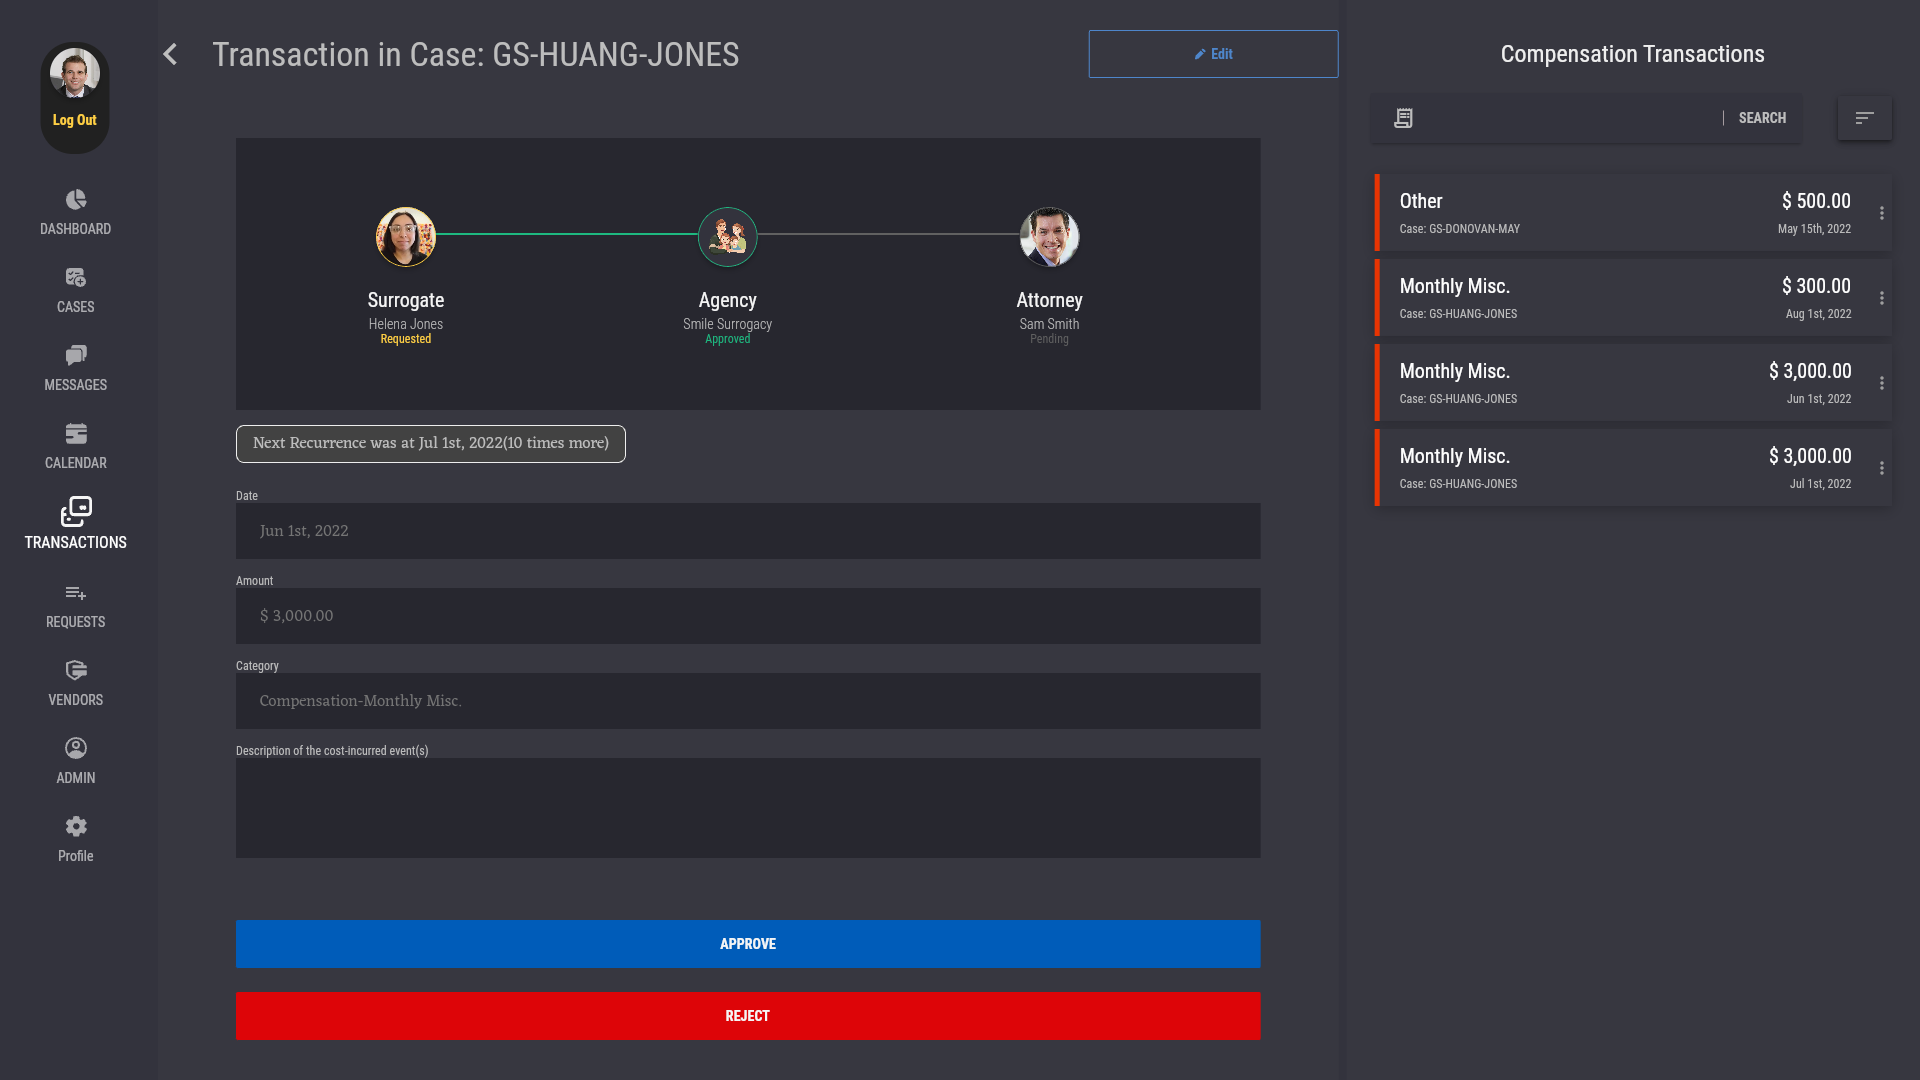Viewport: 1920px width, 1080px height.
Task: Open the Admin user icon
Action: coord(76,749)
